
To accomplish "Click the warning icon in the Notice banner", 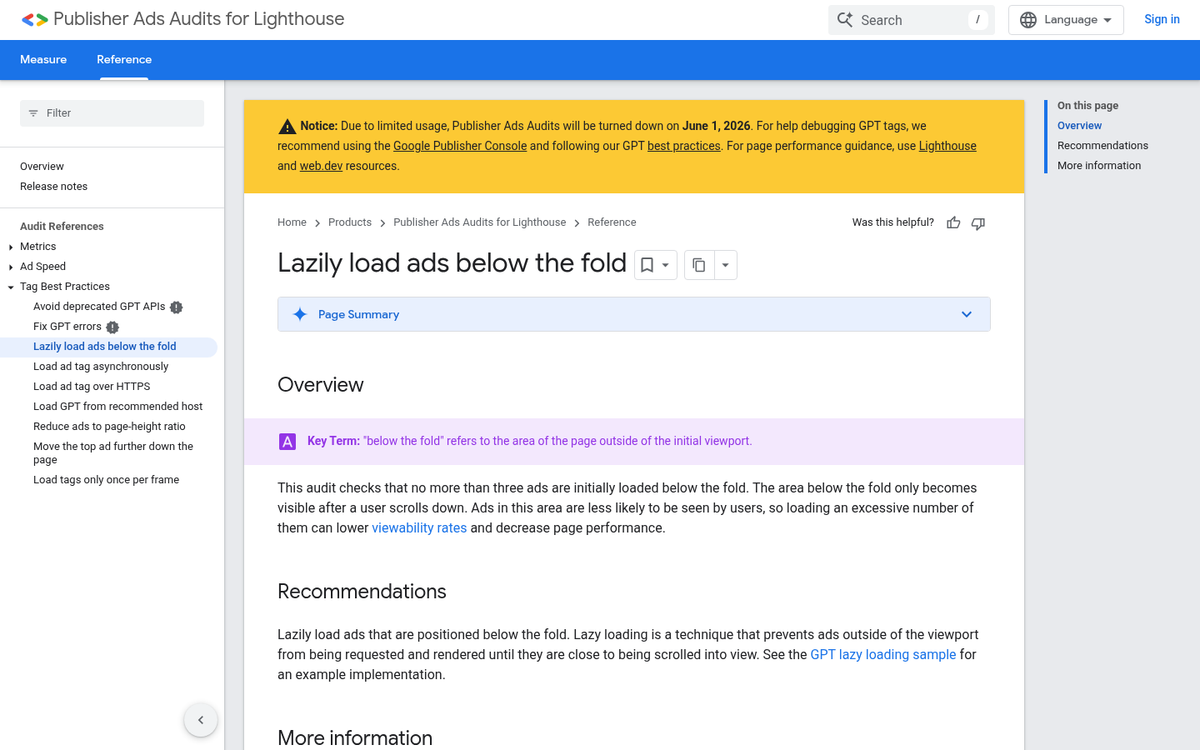I will 288,125.
